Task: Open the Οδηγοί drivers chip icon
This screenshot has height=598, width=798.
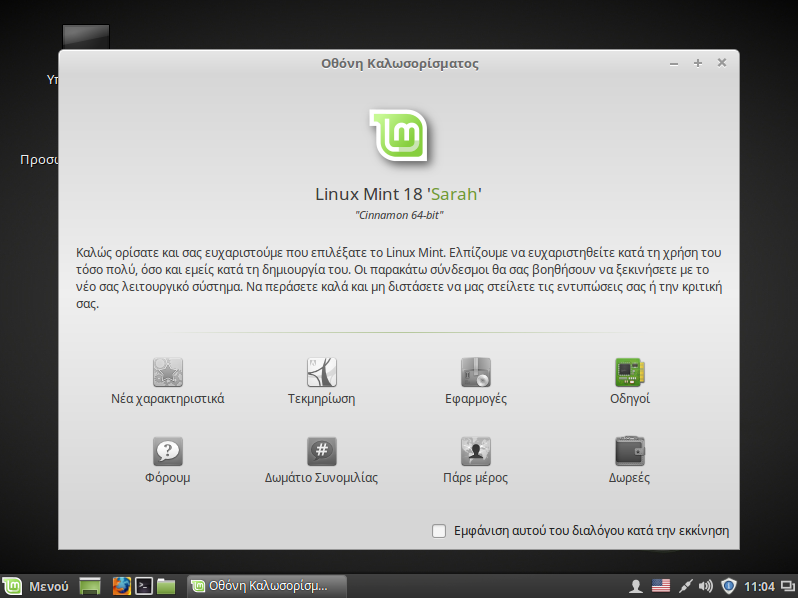Action: pyautogui.click(x=630, y=372)
